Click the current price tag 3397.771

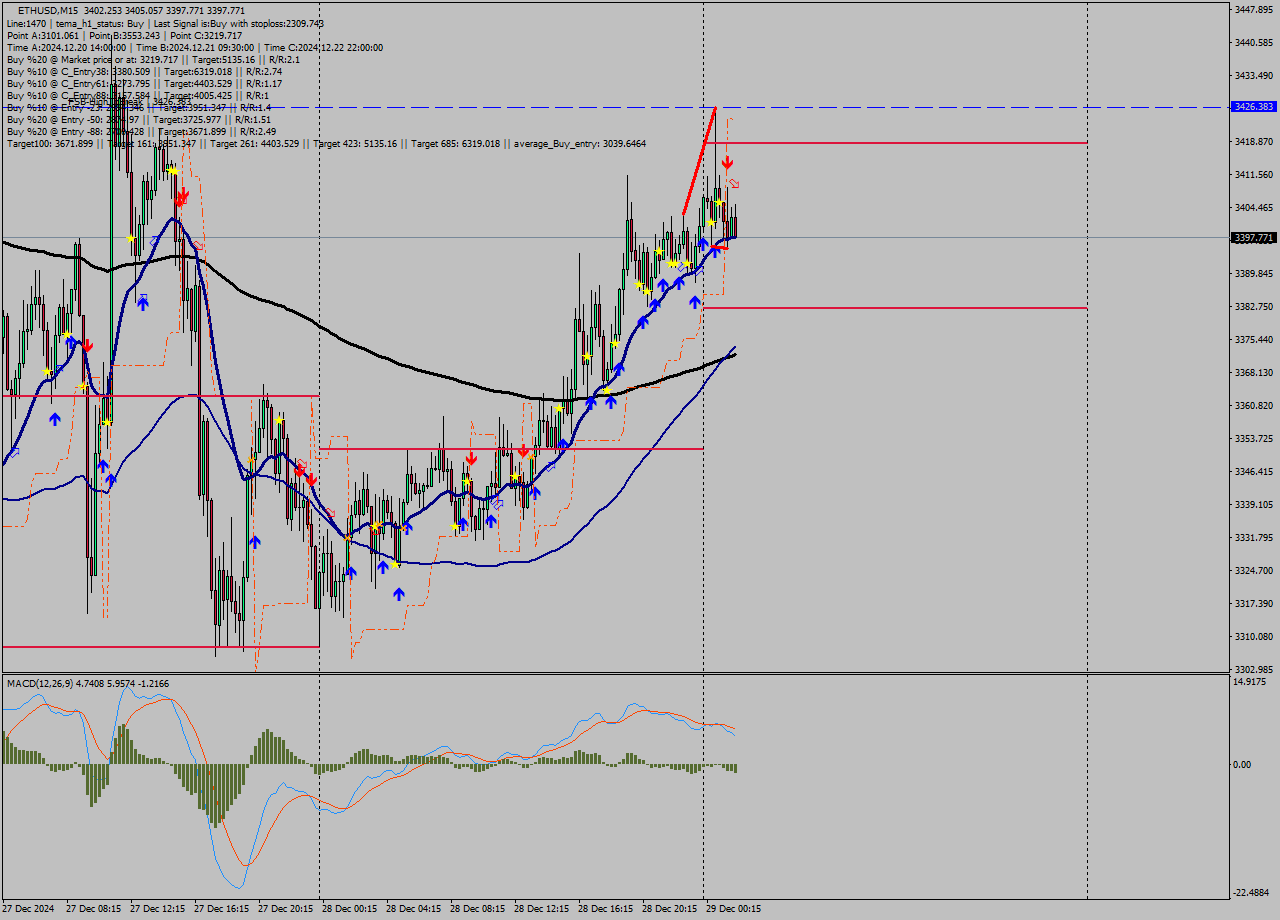pos(1254,238)
